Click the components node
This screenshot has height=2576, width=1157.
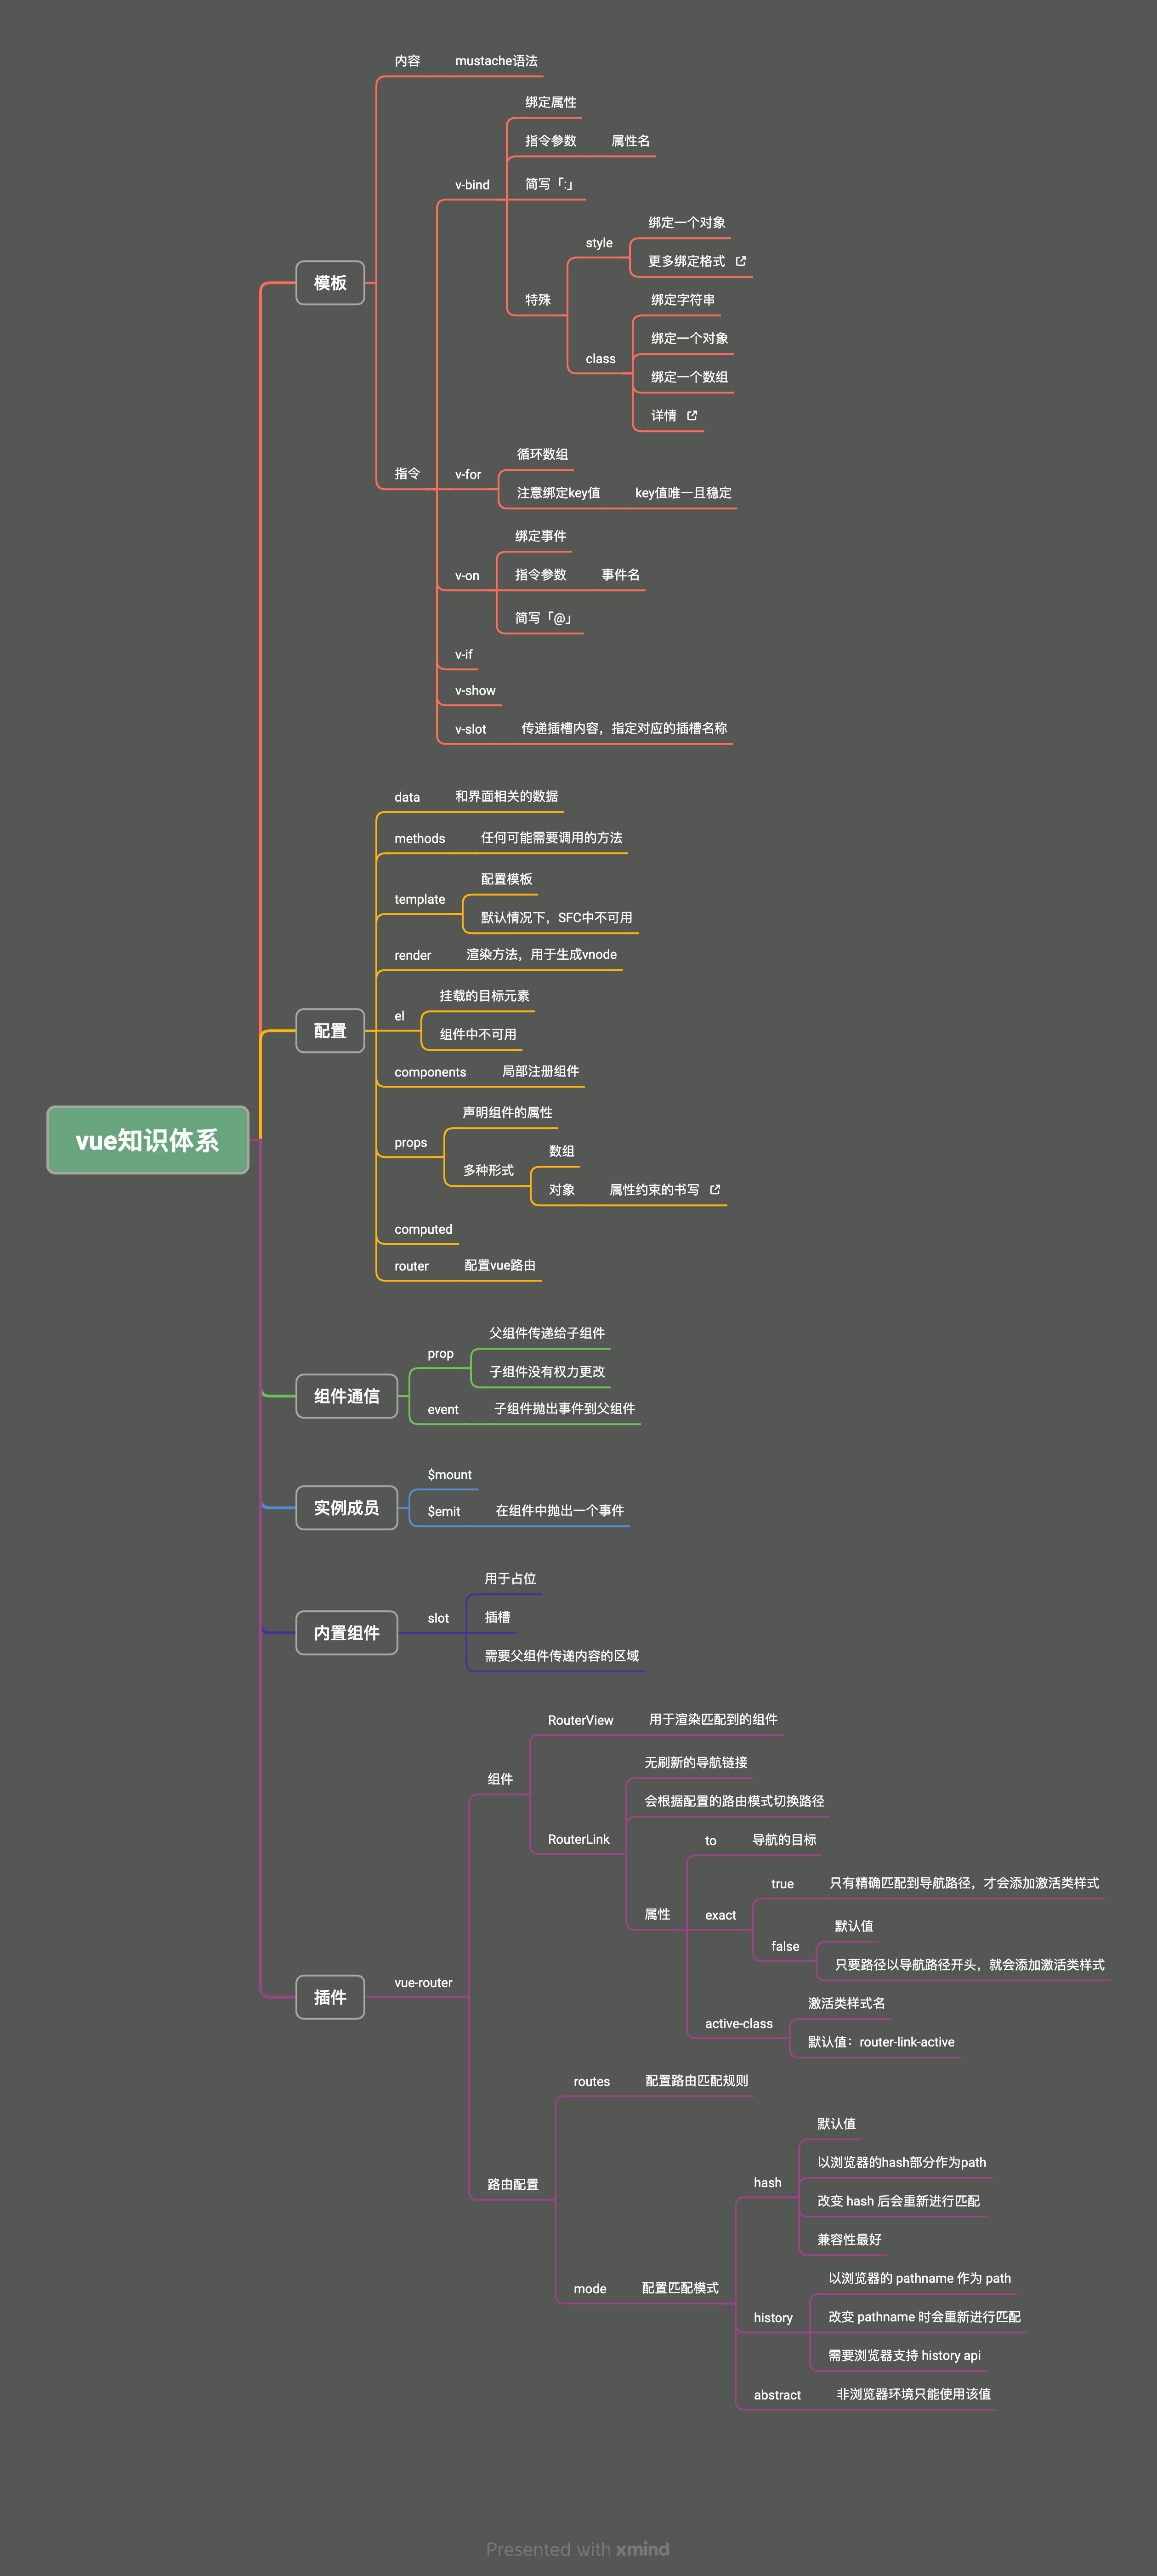click(x=431, y=1072)
